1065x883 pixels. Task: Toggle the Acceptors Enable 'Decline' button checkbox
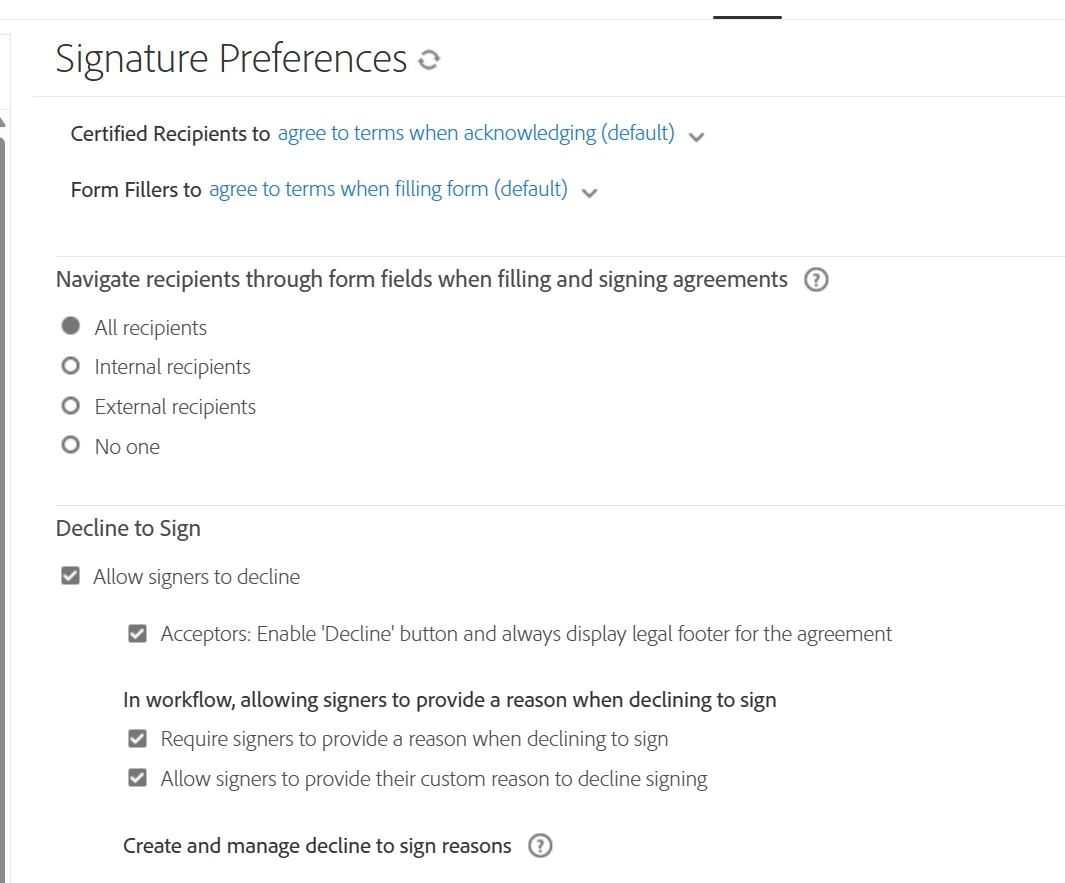pyautogui.click(x=138, y=633)
